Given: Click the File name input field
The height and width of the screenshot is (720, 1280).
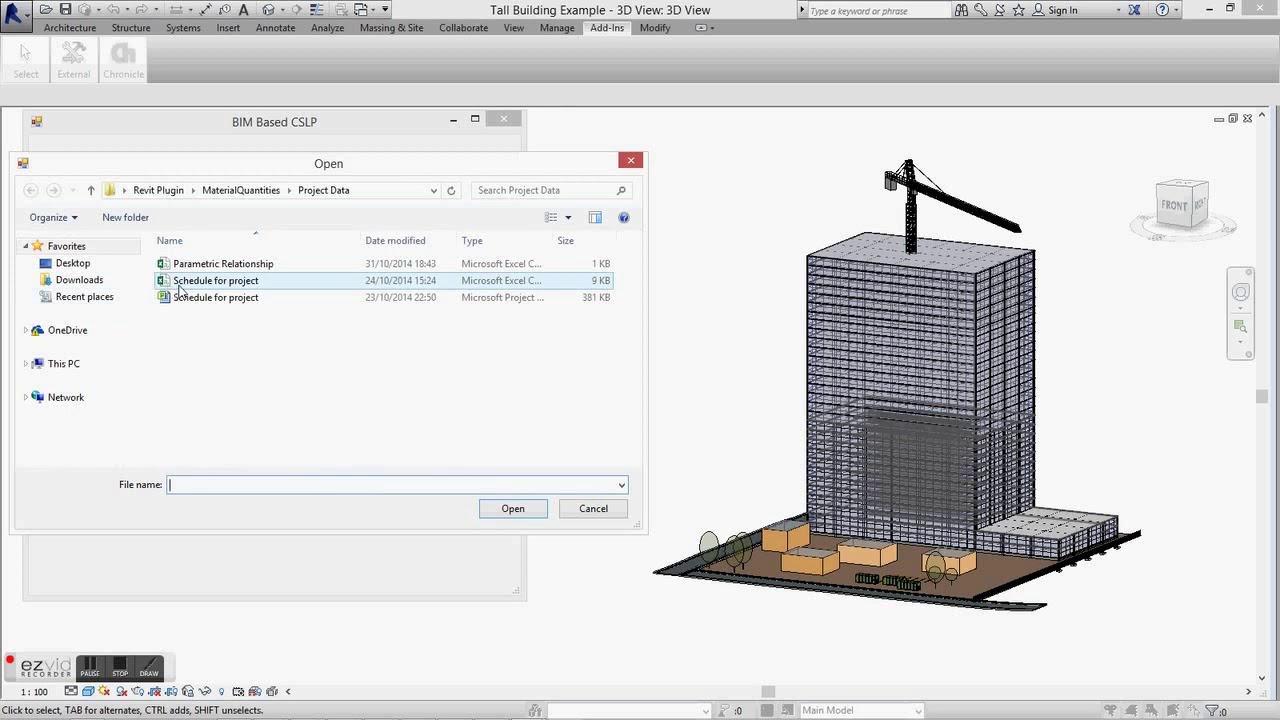Looking at the screenshot, I should click(391, 485).
